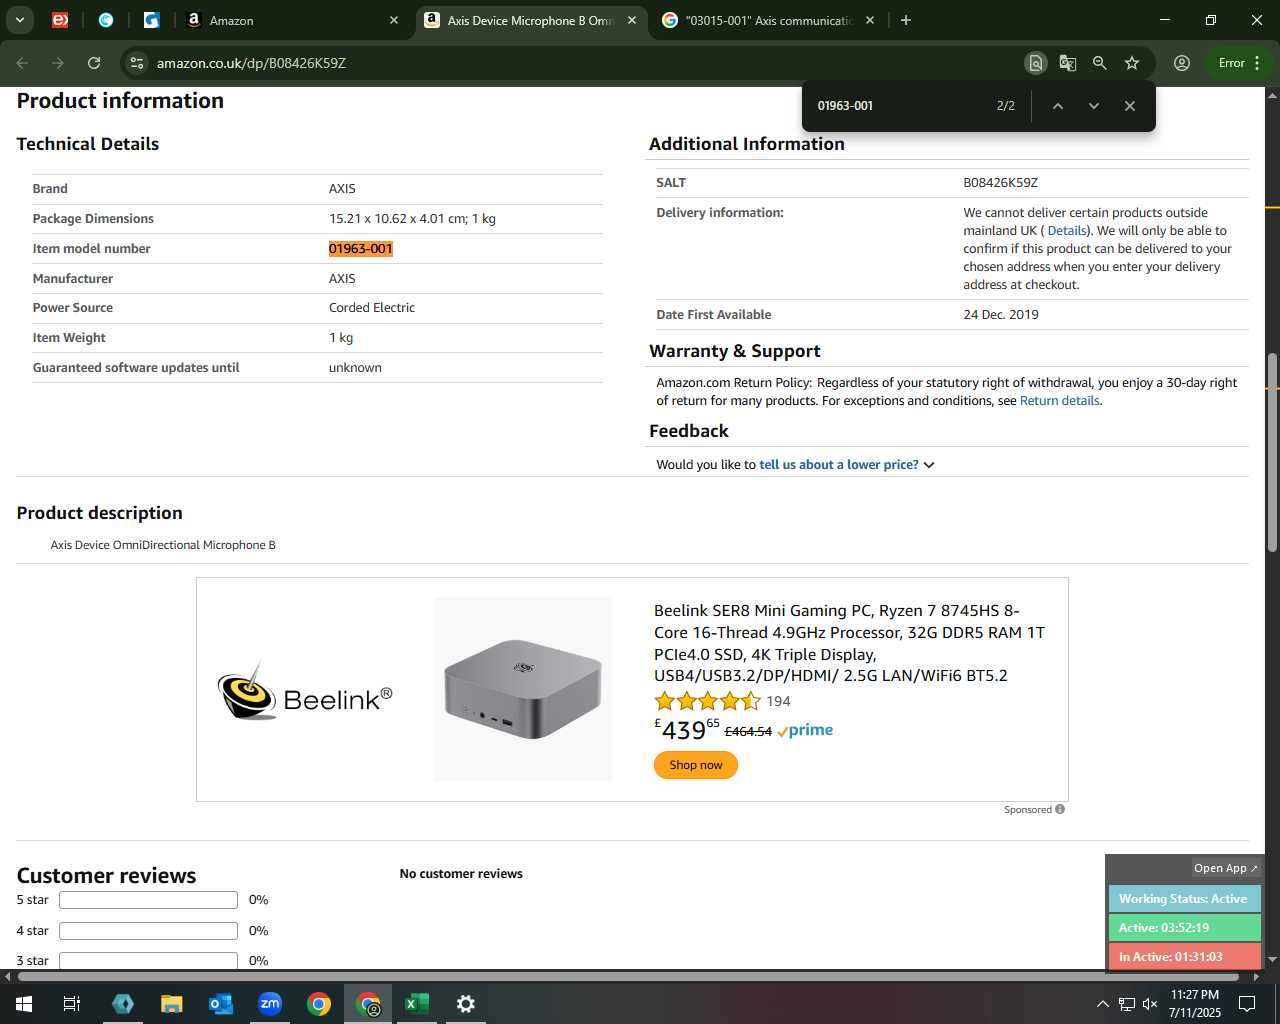Show hidden system tray icons

tap(1102, 1004)
